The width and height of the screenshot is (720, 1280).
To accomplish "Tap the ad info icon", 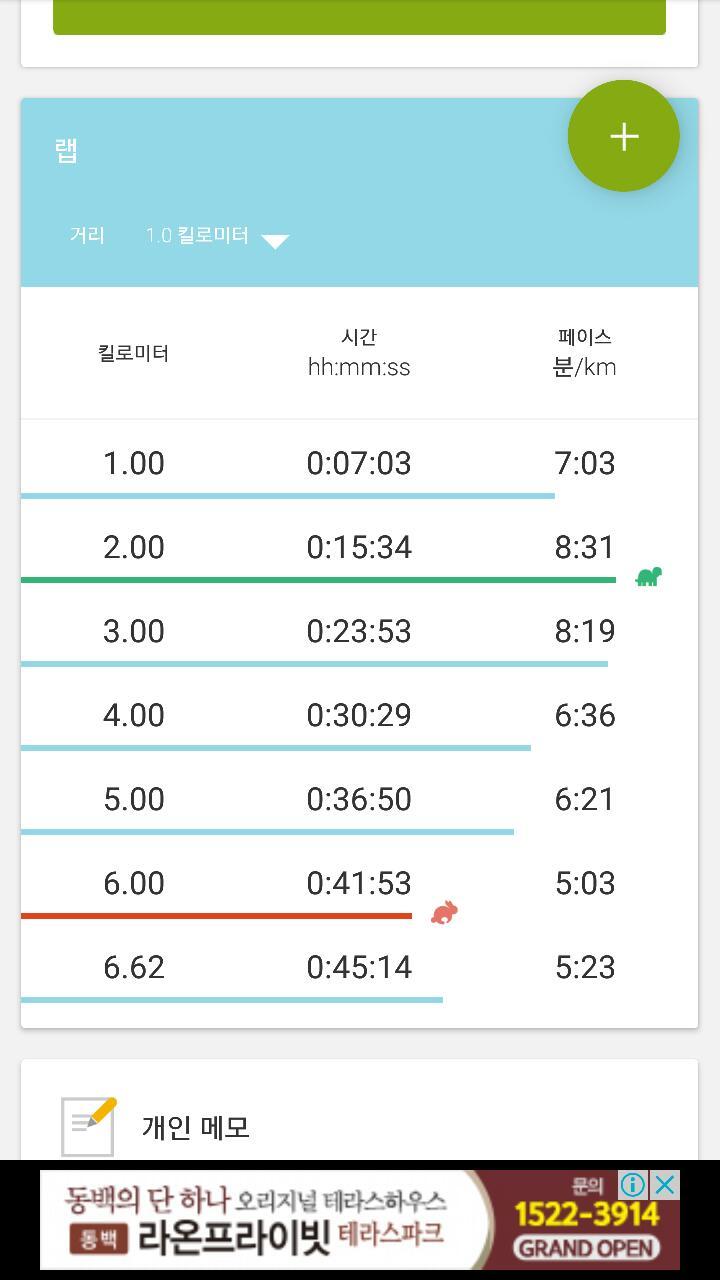I will [x=633, y=1185].
